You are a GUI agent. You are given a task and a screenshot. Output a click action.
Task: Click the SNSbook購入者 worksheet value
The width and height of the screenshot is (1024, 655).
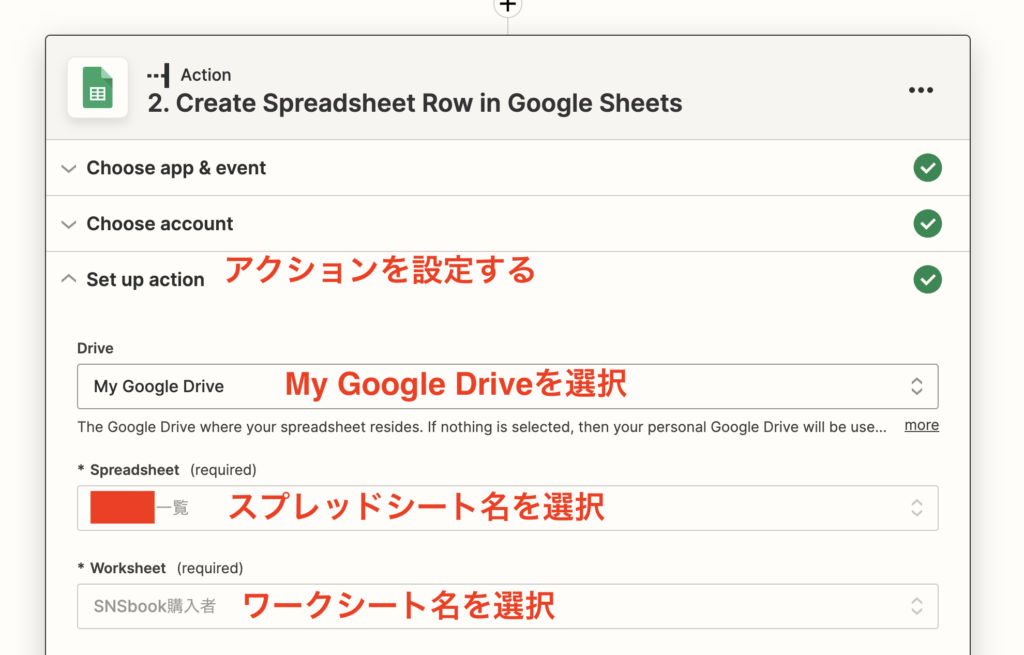(x=155, y=606)
